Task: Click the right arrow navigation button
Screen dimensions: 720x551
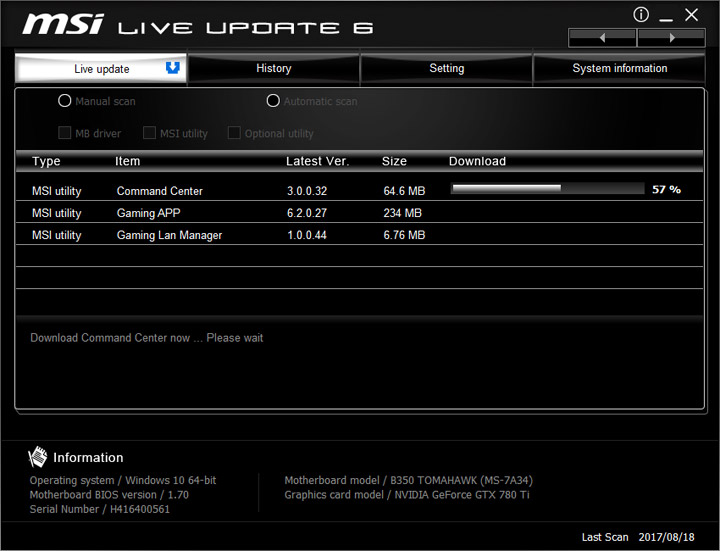Action: (671, 38)
